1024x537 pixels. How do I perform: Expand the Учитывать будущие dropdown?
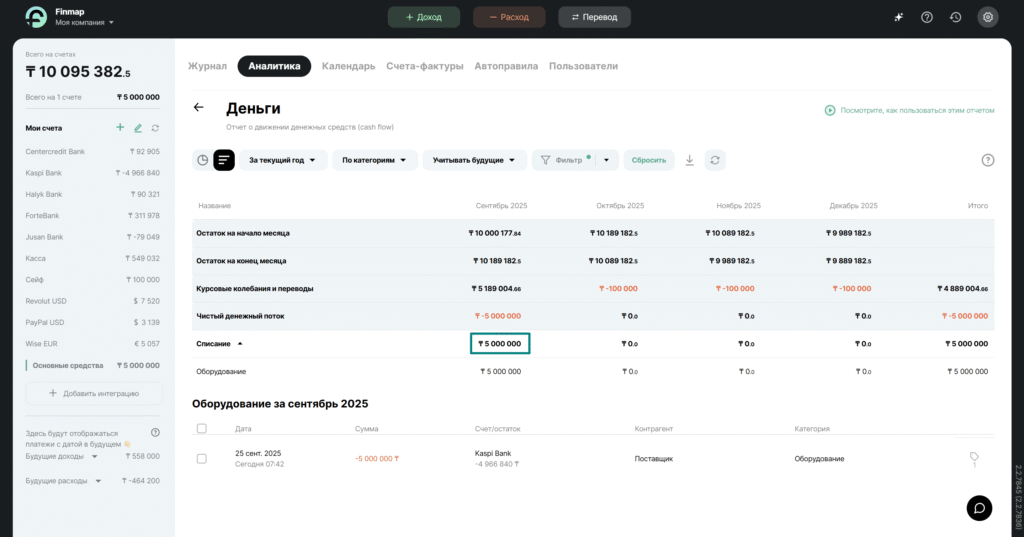[474, 160]
